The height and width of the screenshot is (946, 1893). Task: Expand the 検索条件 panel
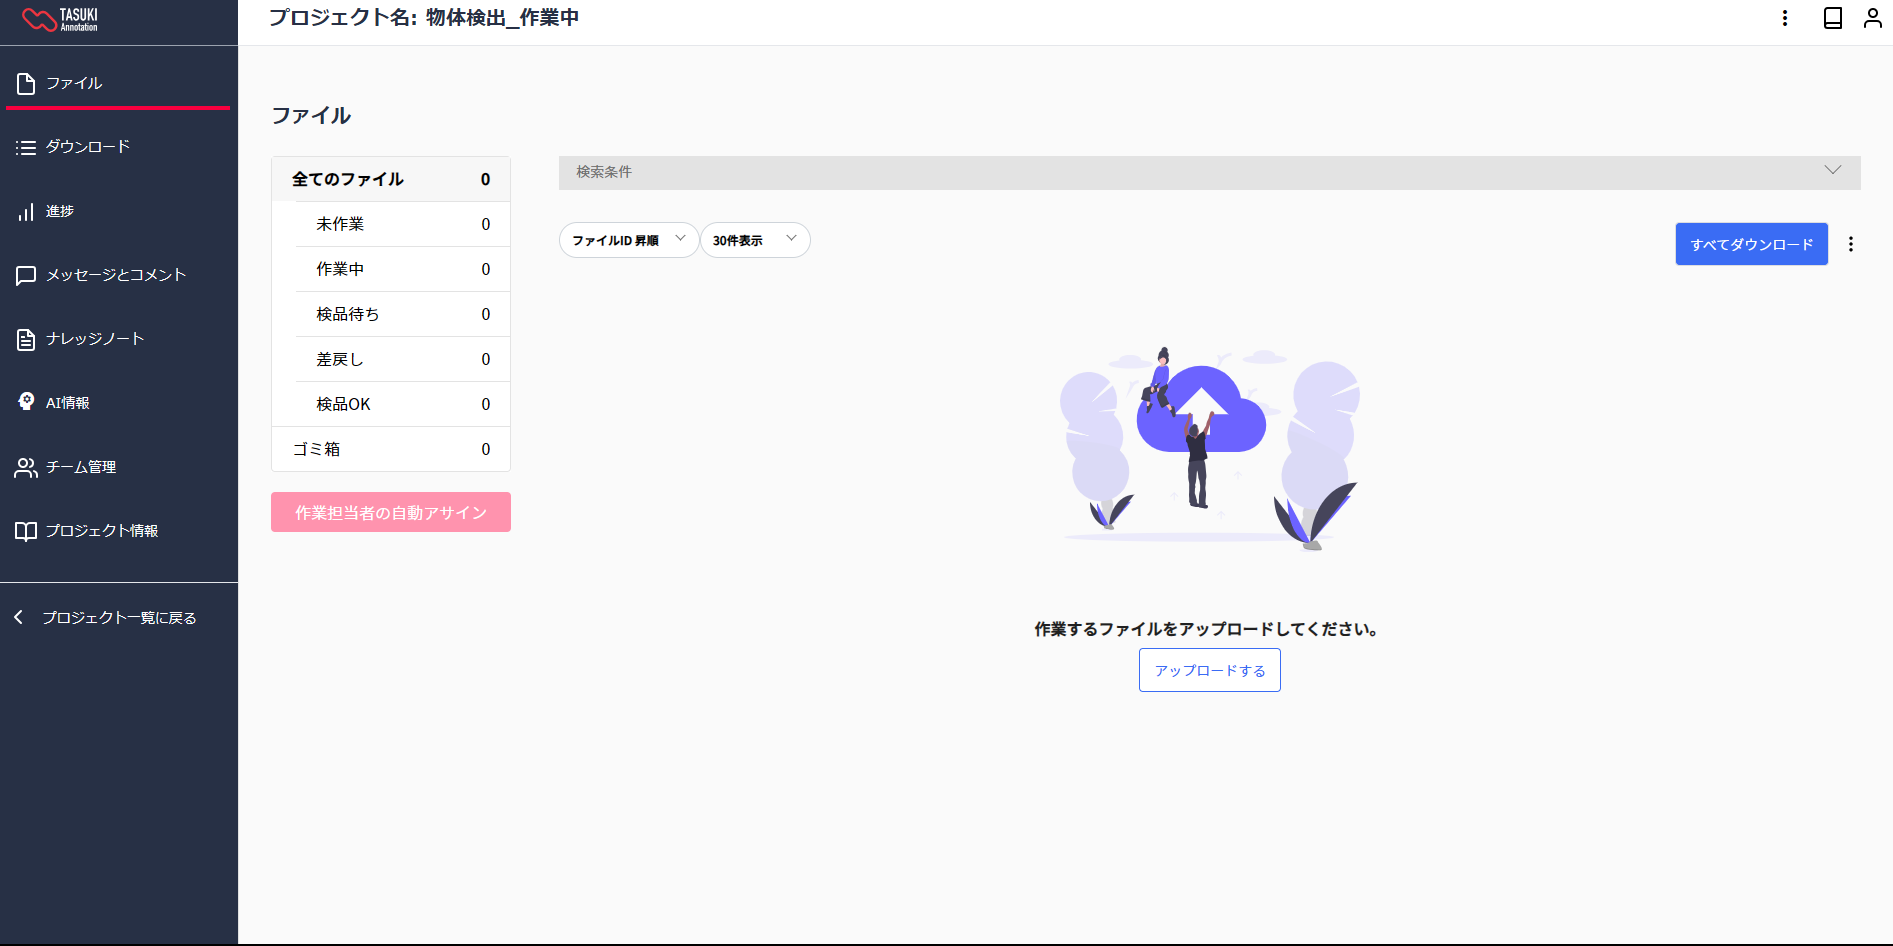(x=1209, y=172)
